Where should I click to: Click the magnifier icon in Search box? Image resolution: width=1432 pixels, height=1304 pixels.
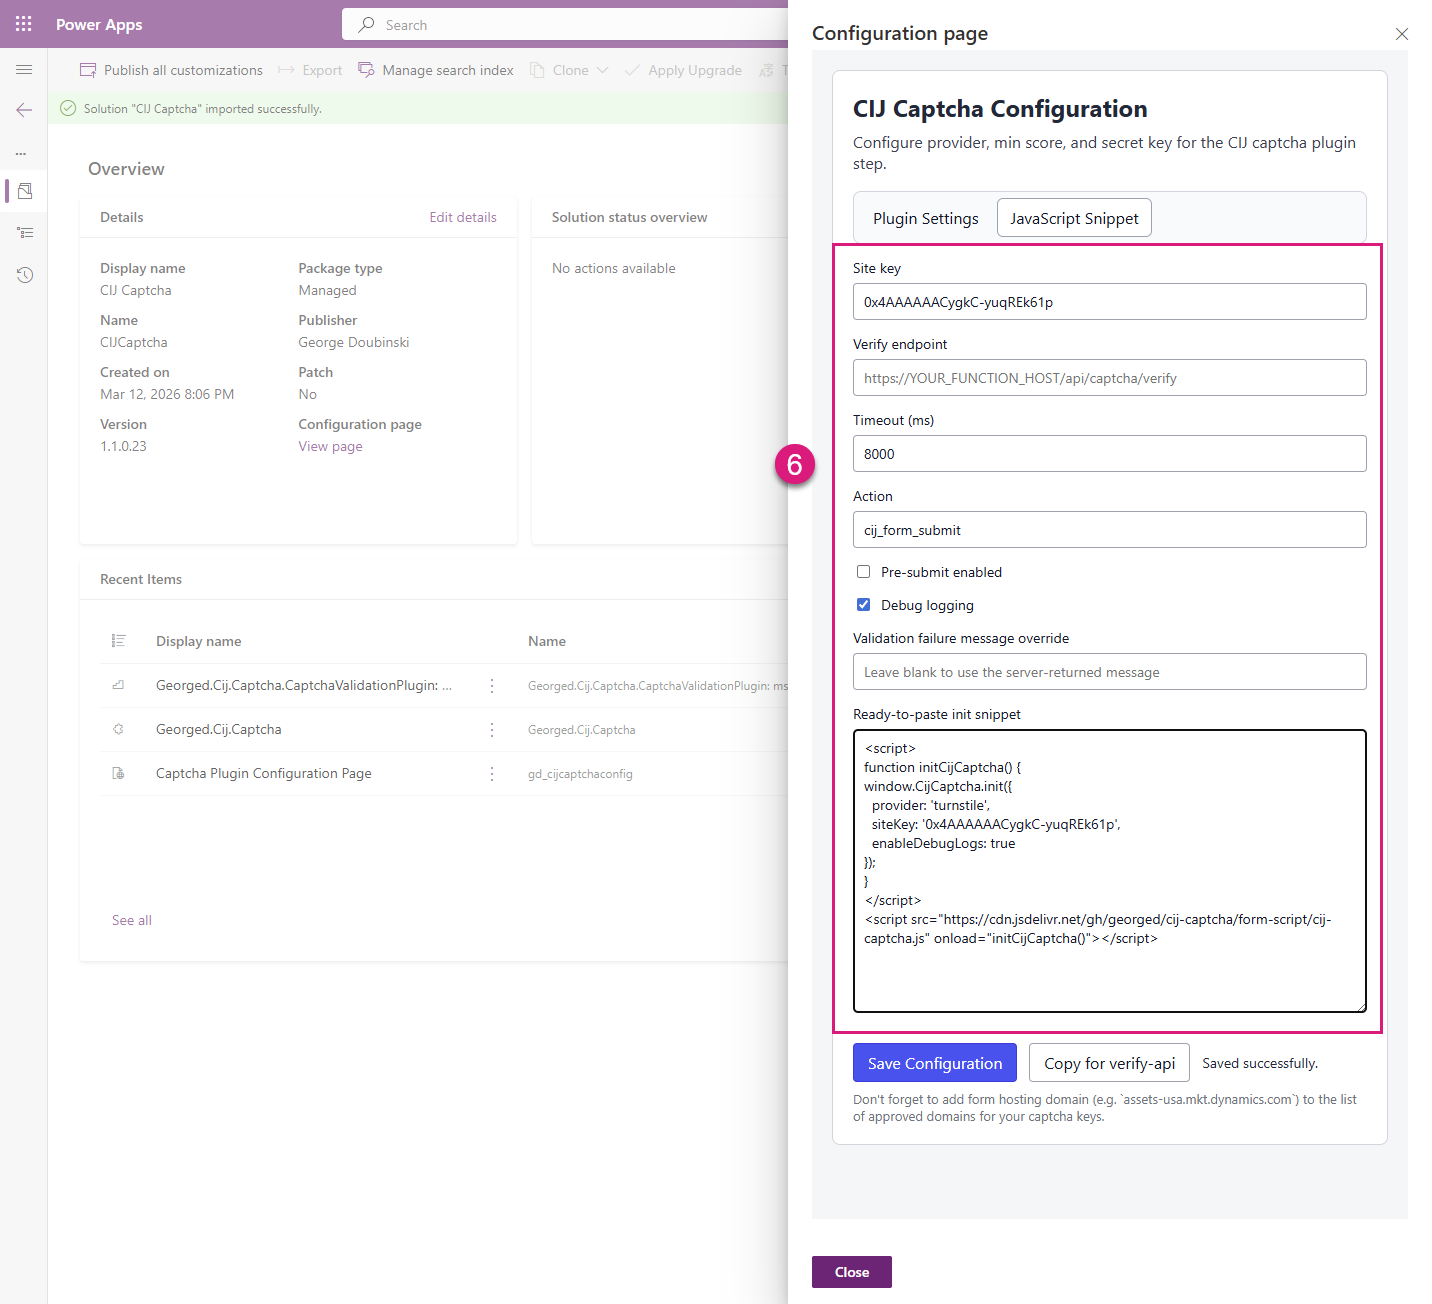367,25
